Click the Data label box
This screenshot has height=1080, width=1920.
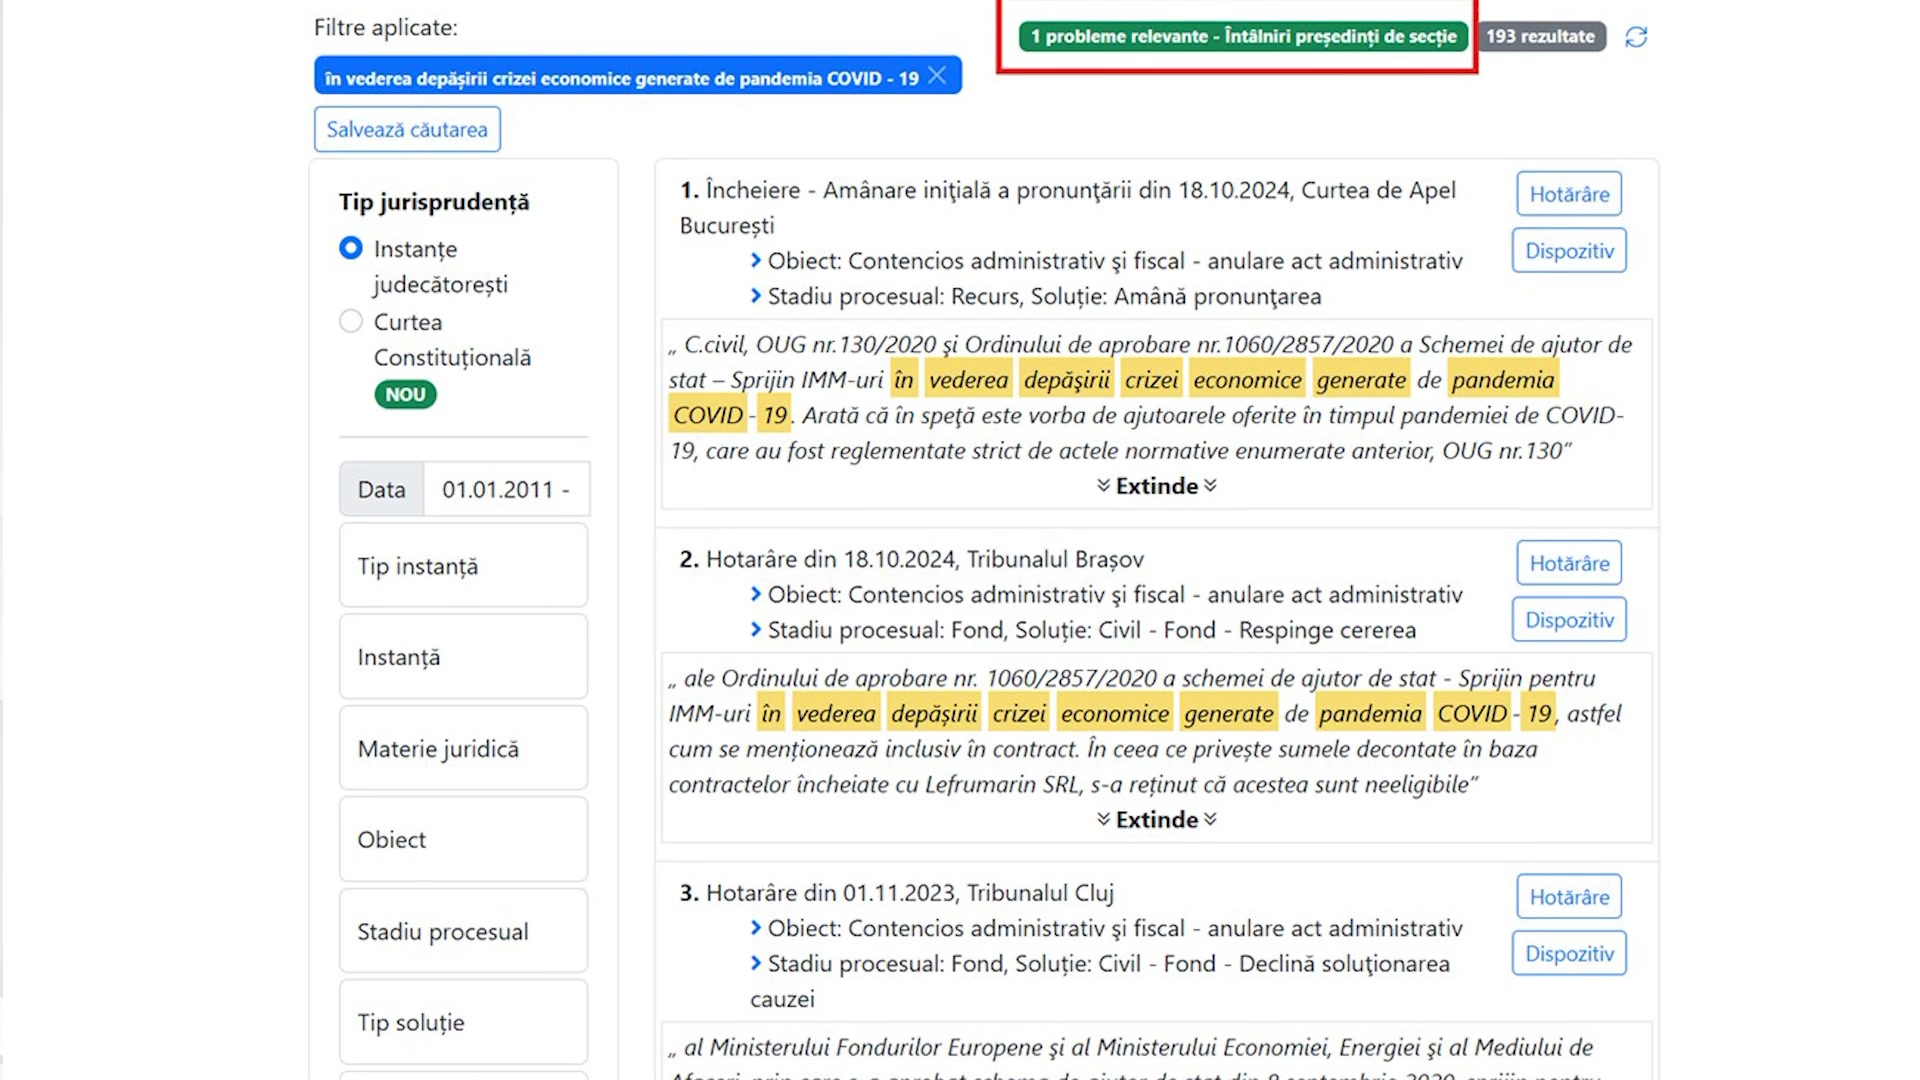(382, 489)
